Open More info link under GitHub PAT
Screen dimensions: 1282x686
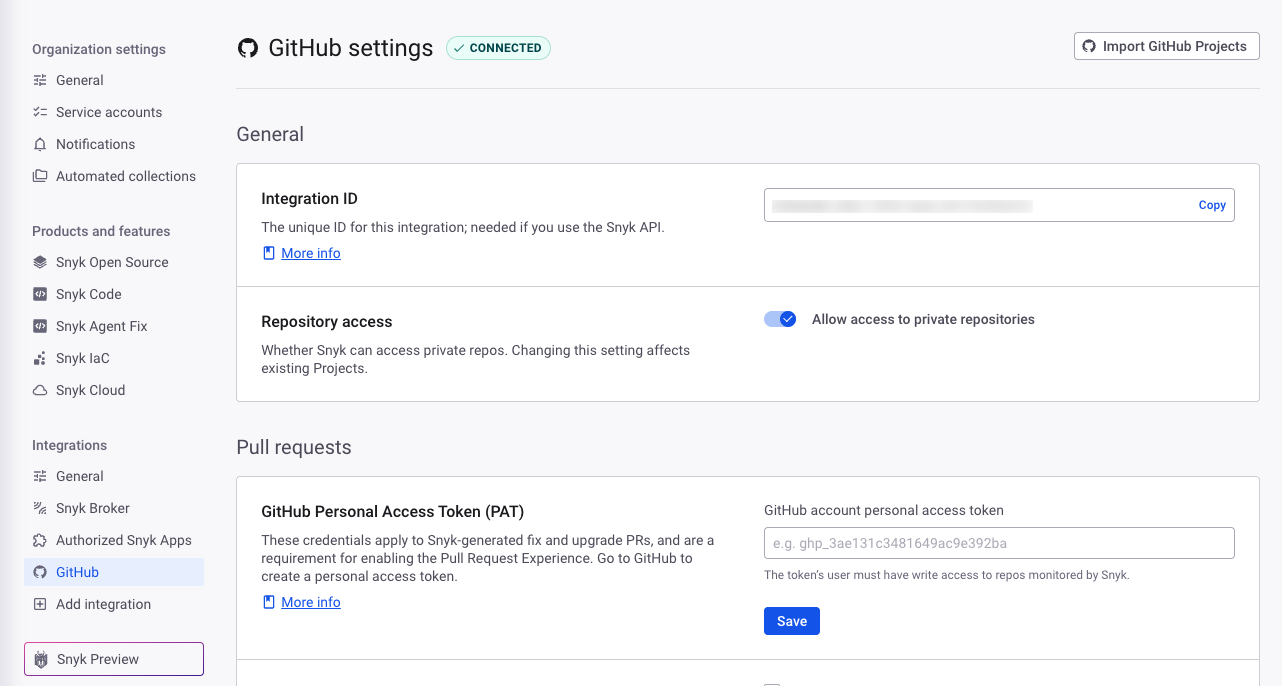pos(310,602)
